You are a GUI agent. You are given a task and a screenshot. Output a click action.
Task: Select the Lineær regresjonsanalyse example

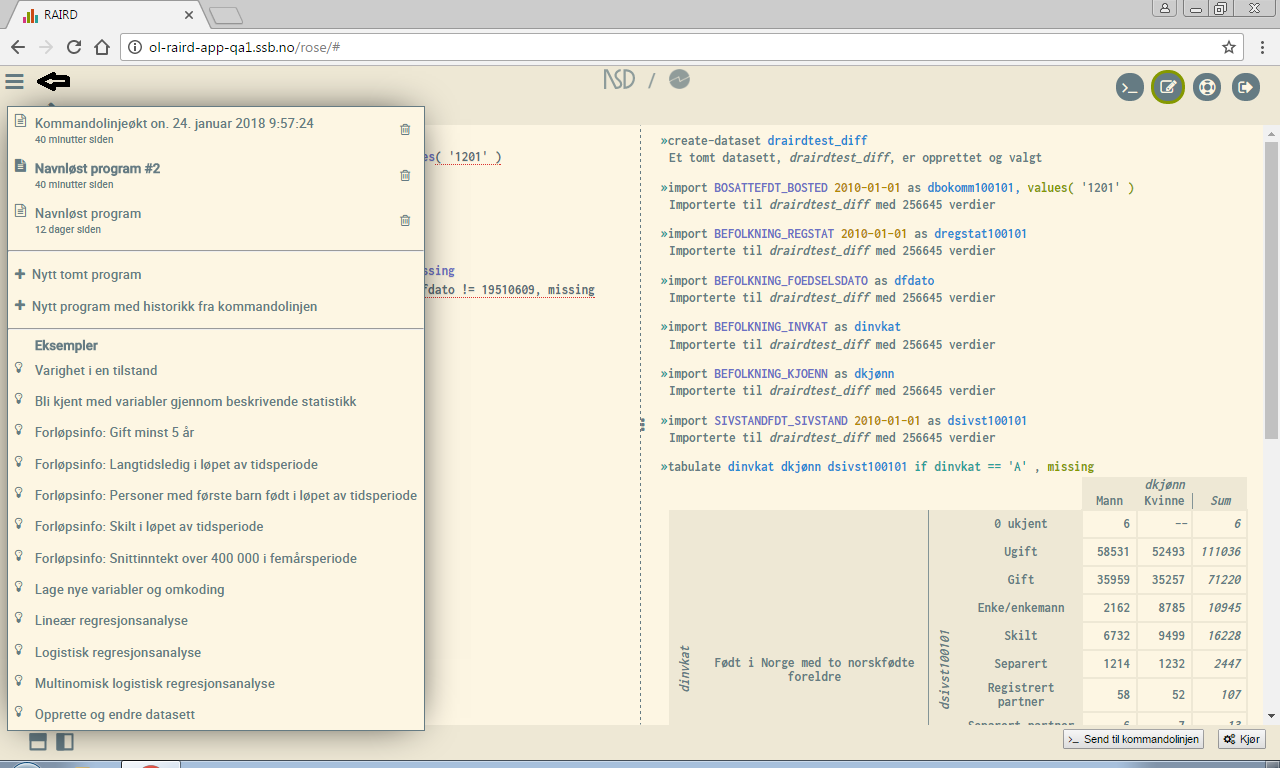[111, 620]
